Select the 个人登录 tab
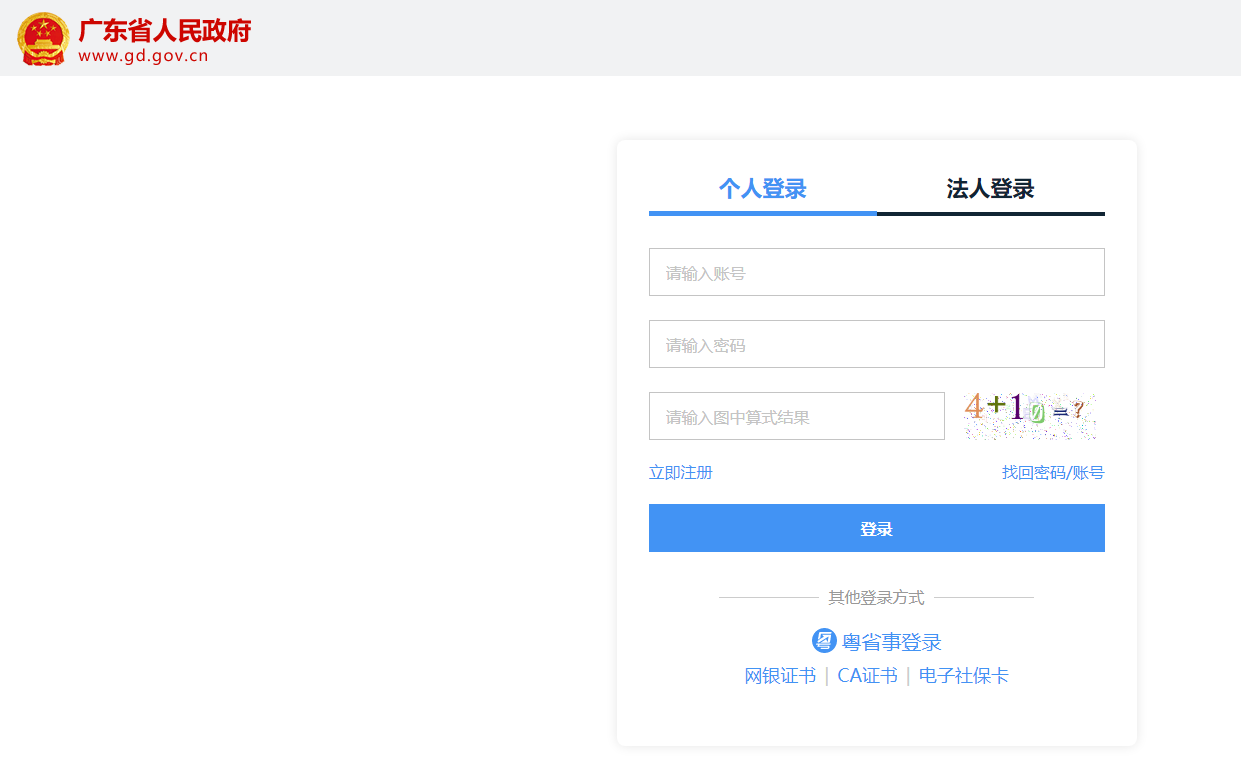 [x=762, y=189]
